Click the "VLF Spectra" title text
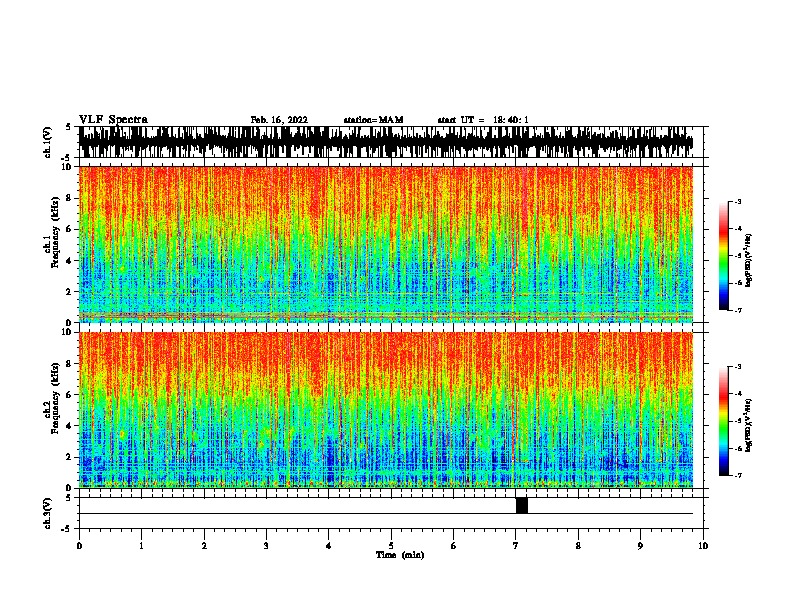This screenshot has height=612, width=792. 113,119
